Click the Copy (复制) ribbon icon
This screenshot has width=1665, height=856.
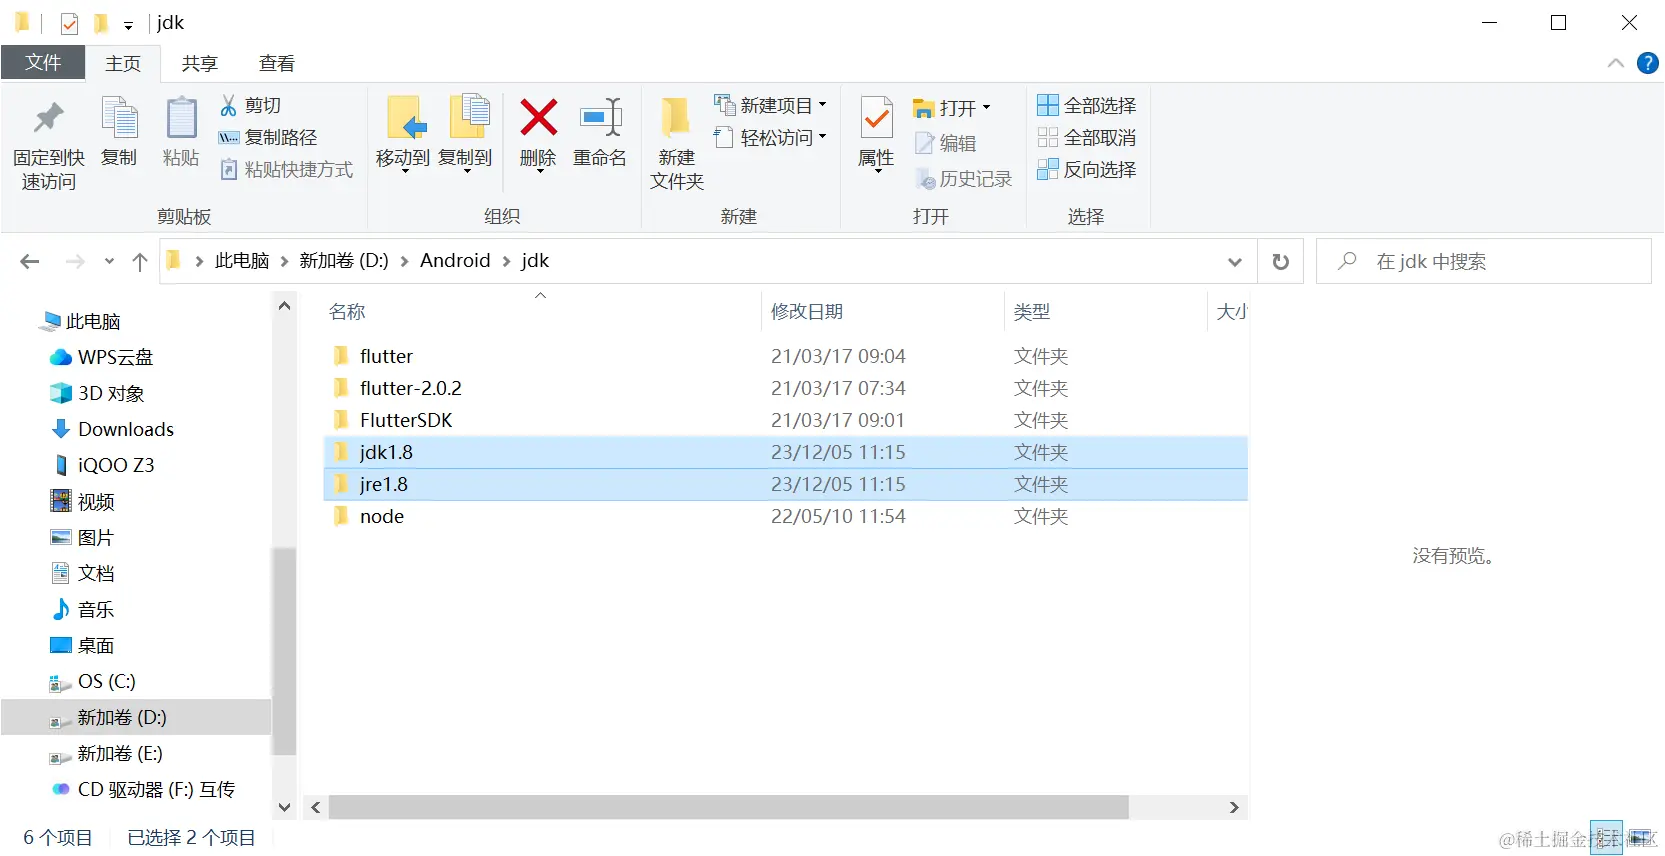pos(119,119)
